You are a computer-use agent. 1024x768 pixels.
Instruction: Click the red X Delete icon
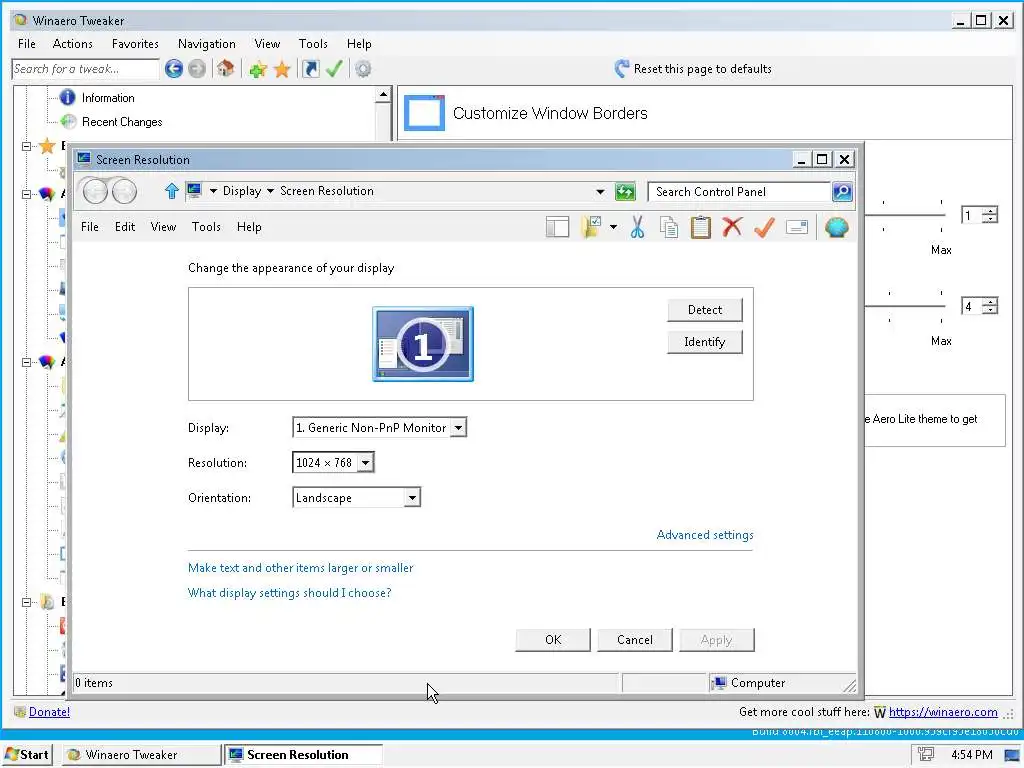pos(732,227)
